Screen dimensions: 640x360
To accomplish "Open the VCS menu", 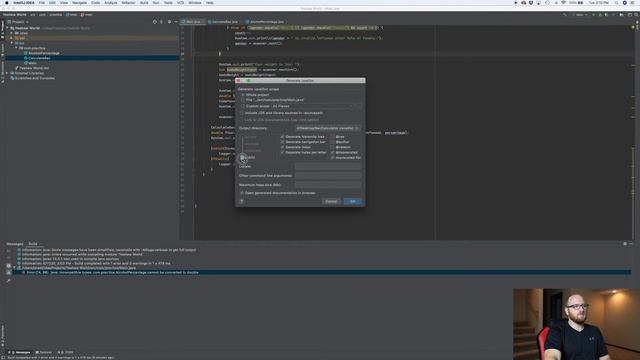I will [x=180, y=3].
